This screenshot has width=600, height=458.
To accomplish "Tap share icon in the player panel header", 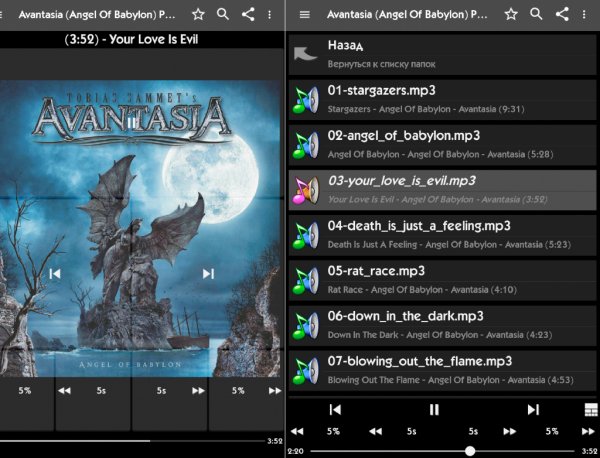I will click(248, 15).
